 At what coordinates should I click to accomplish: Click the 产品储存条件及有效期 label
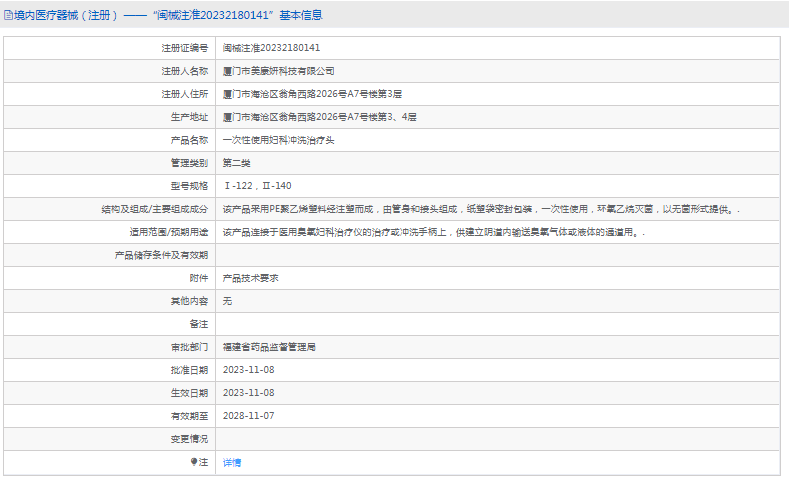162,255
